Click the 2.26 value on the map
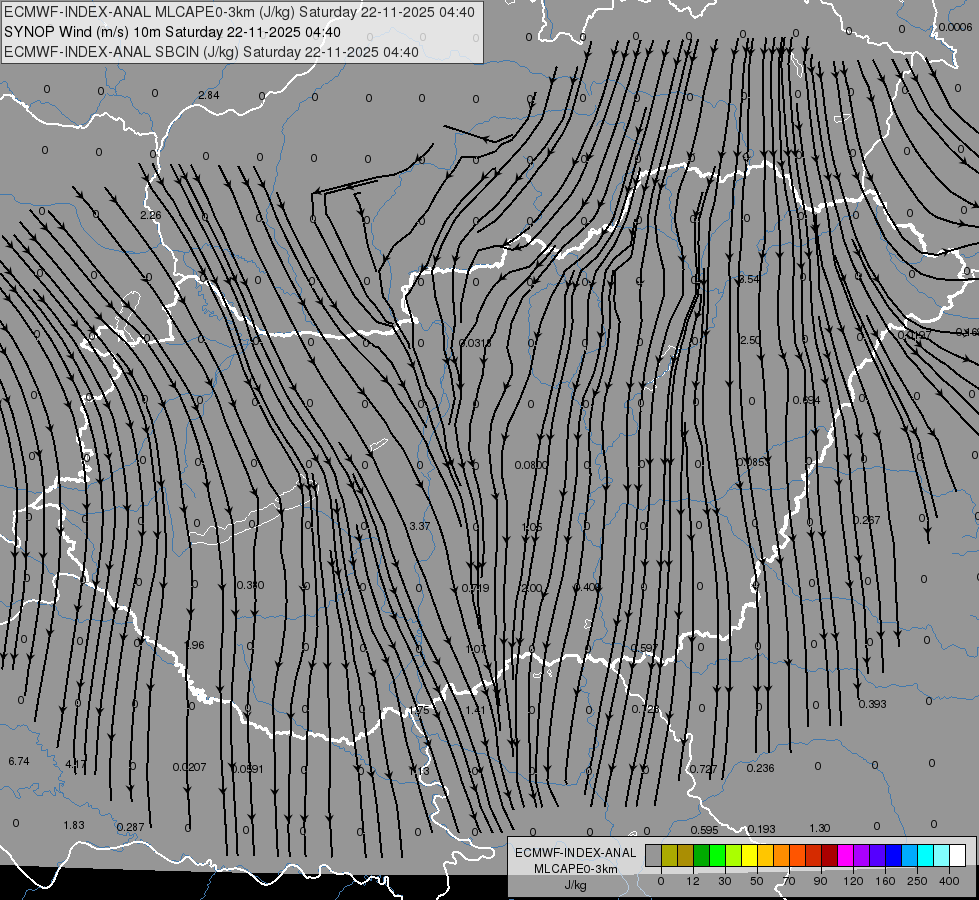The image size is (979, 900). click(x=150, y=216)
